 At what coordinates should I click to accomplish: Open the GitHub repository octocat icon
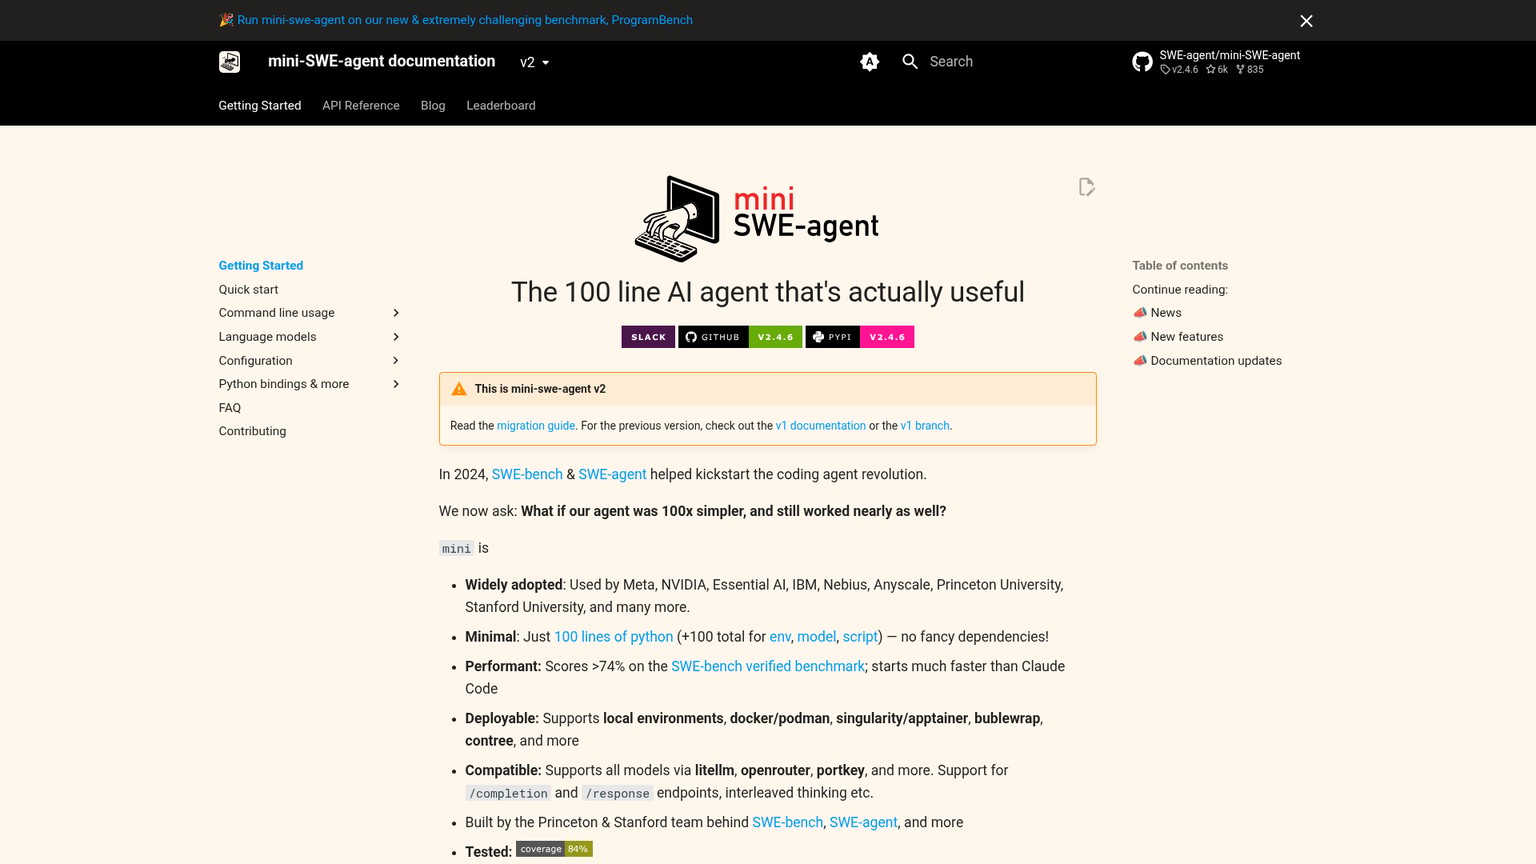[x=1142, y=62]
